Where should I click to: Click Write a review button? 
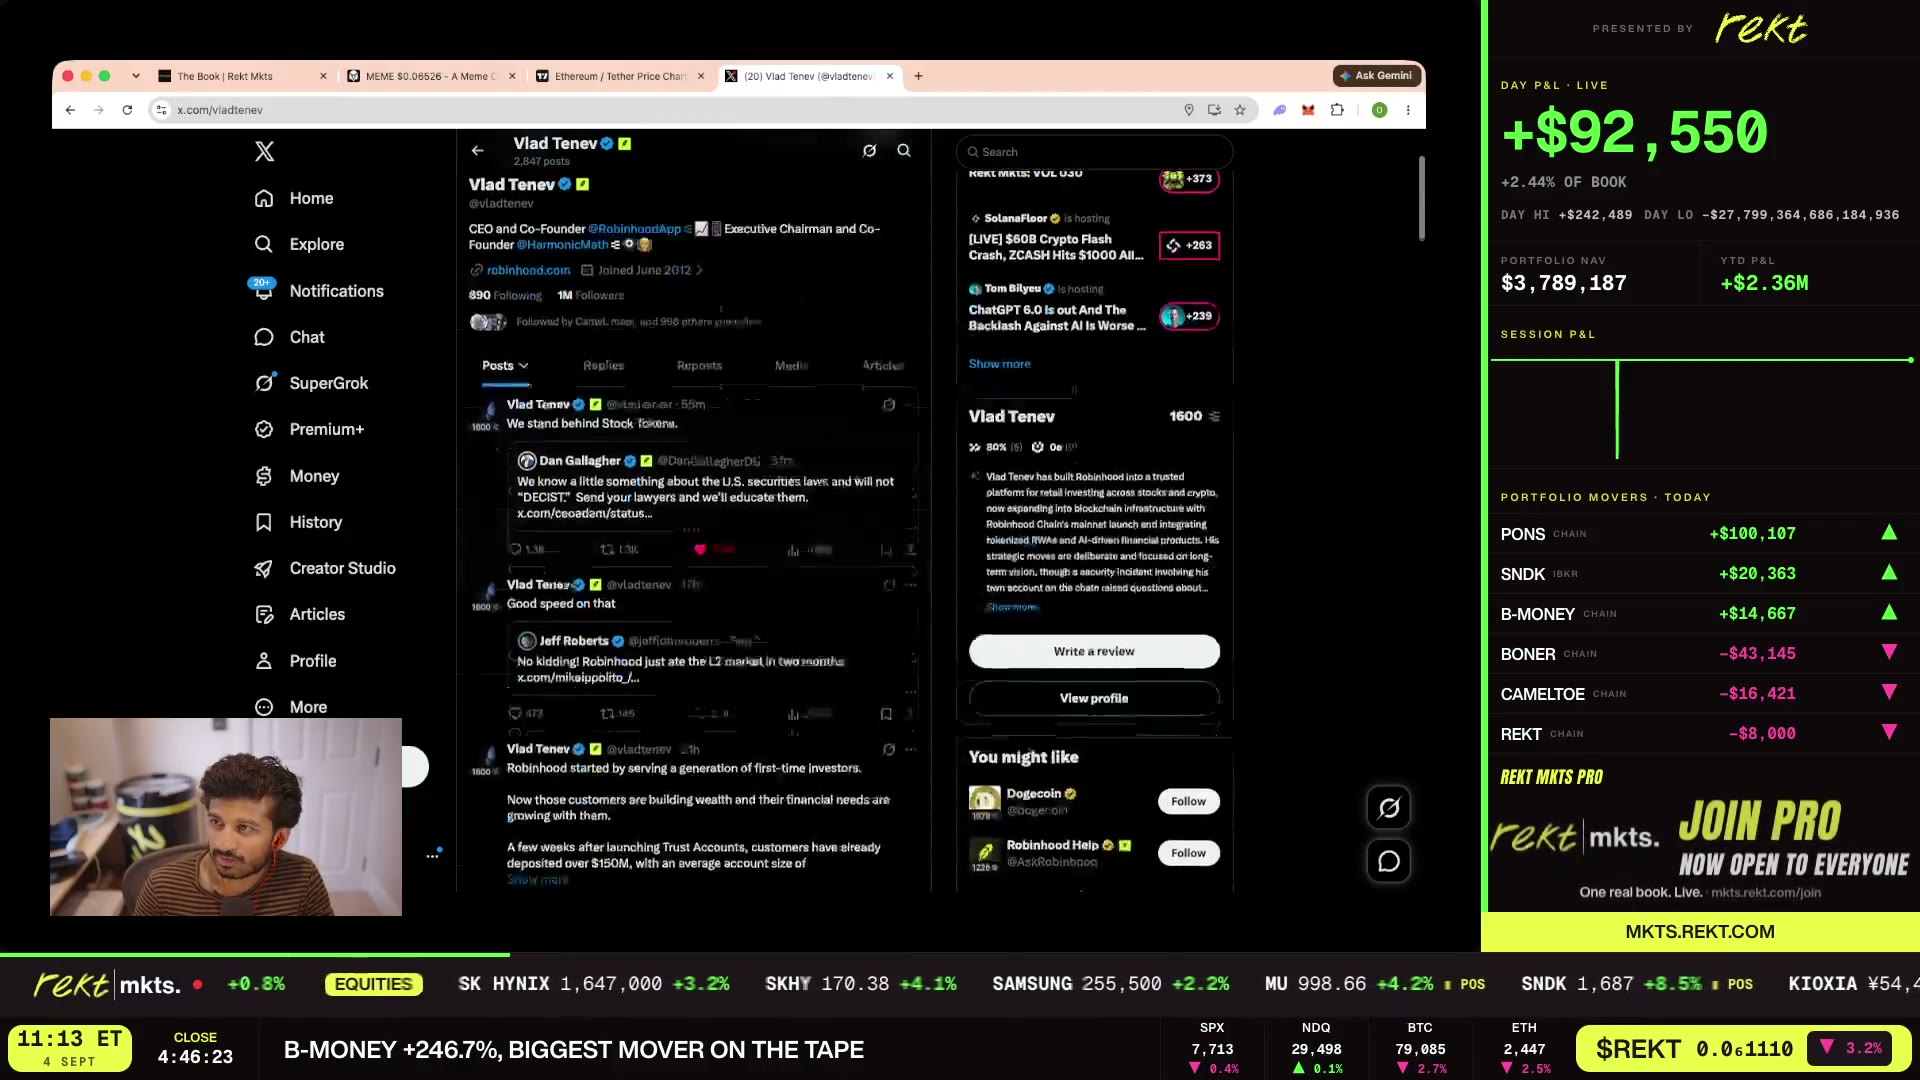(1094, 651)
